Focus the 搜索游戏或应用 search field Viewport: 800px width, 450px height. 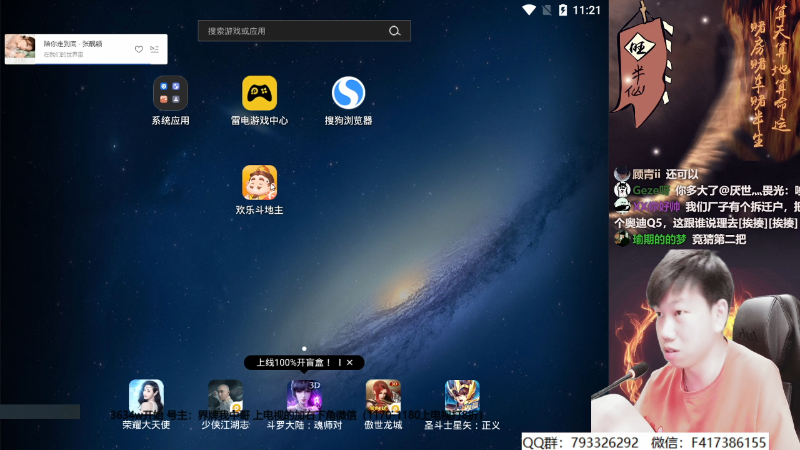click(x=304, y=31)
